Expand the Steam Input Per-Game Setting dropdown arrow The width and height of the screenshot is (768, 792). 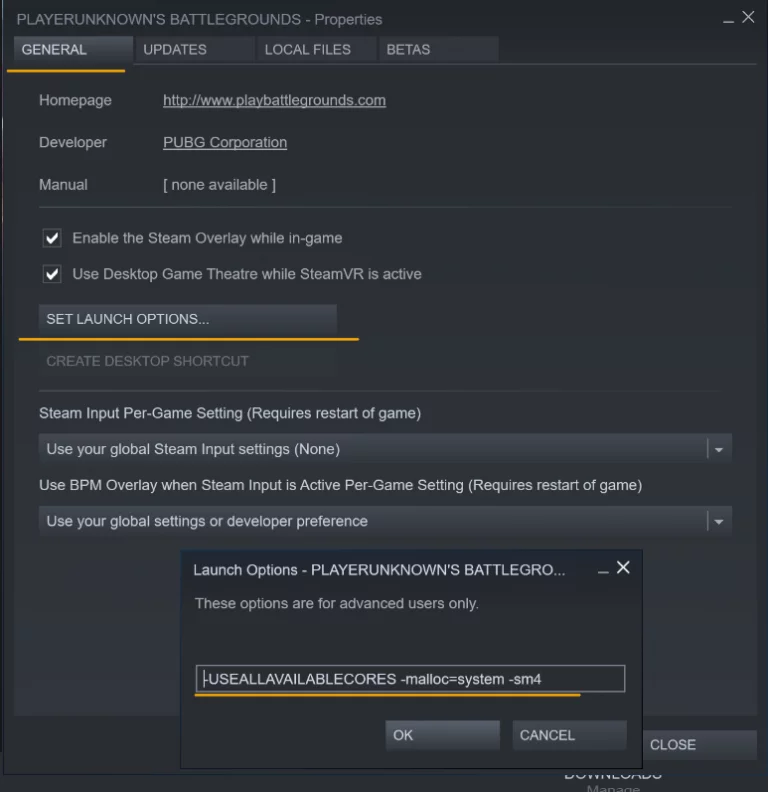pos(718,449)
